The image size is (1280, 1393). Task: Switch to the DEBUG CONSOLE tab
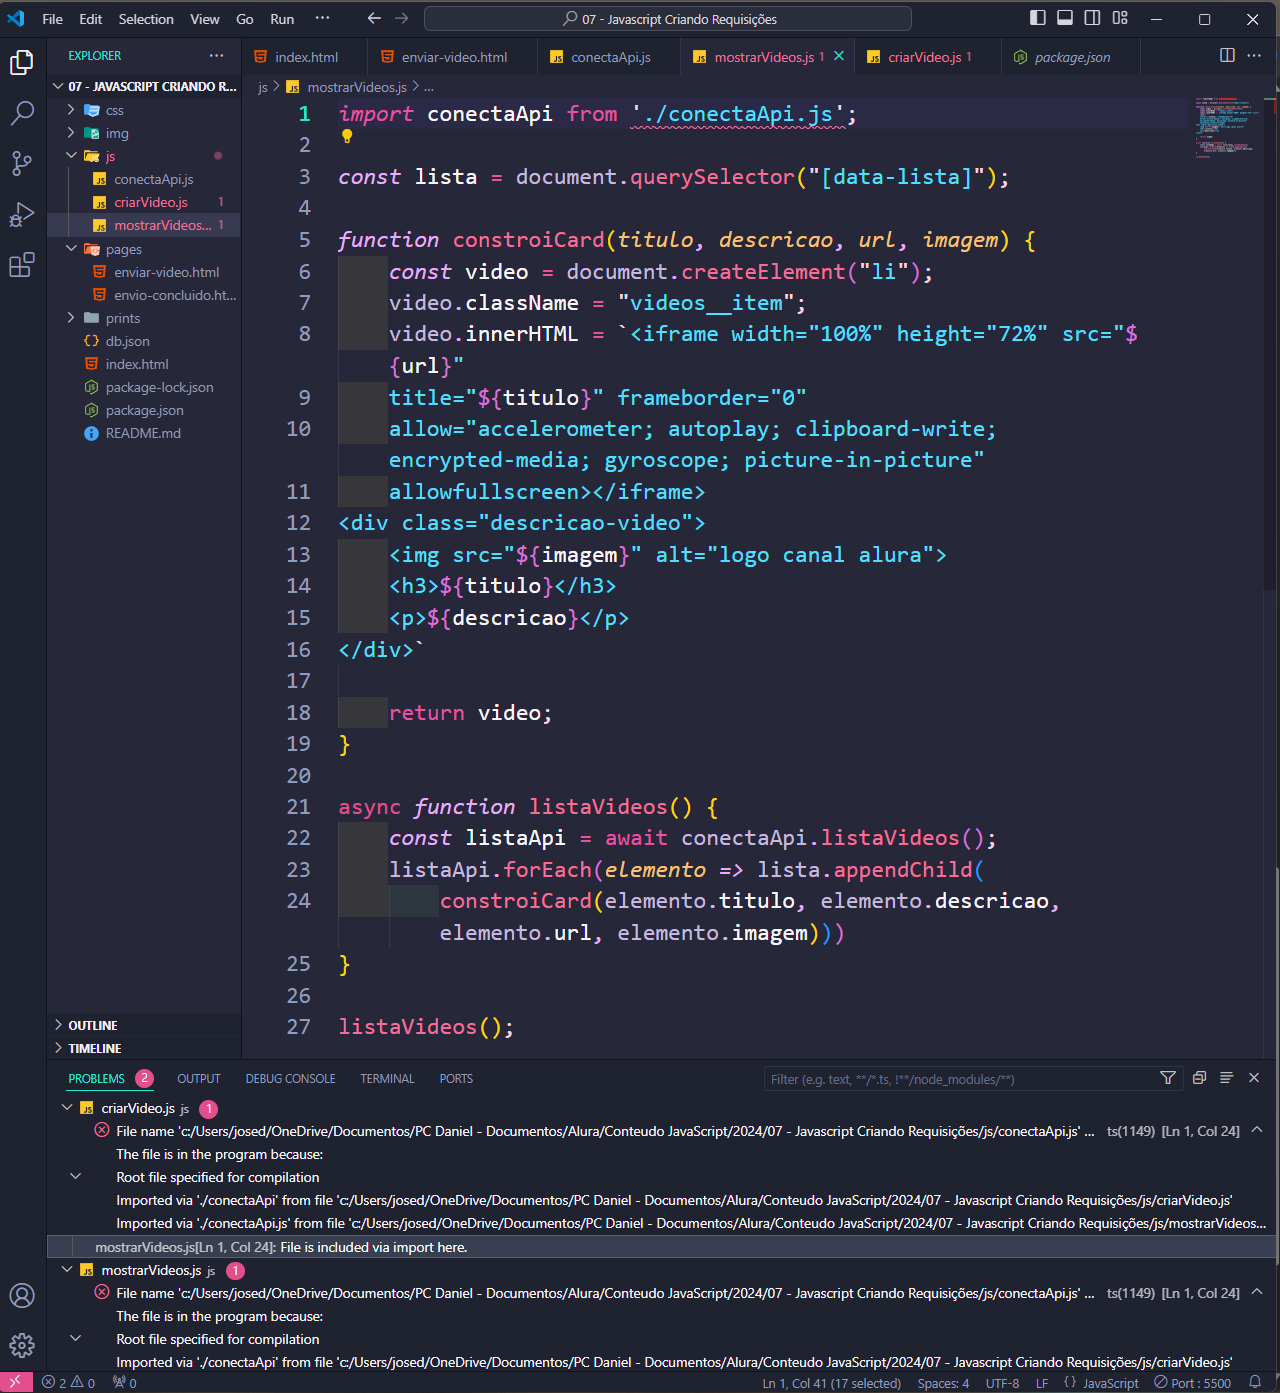point(290,1078)
